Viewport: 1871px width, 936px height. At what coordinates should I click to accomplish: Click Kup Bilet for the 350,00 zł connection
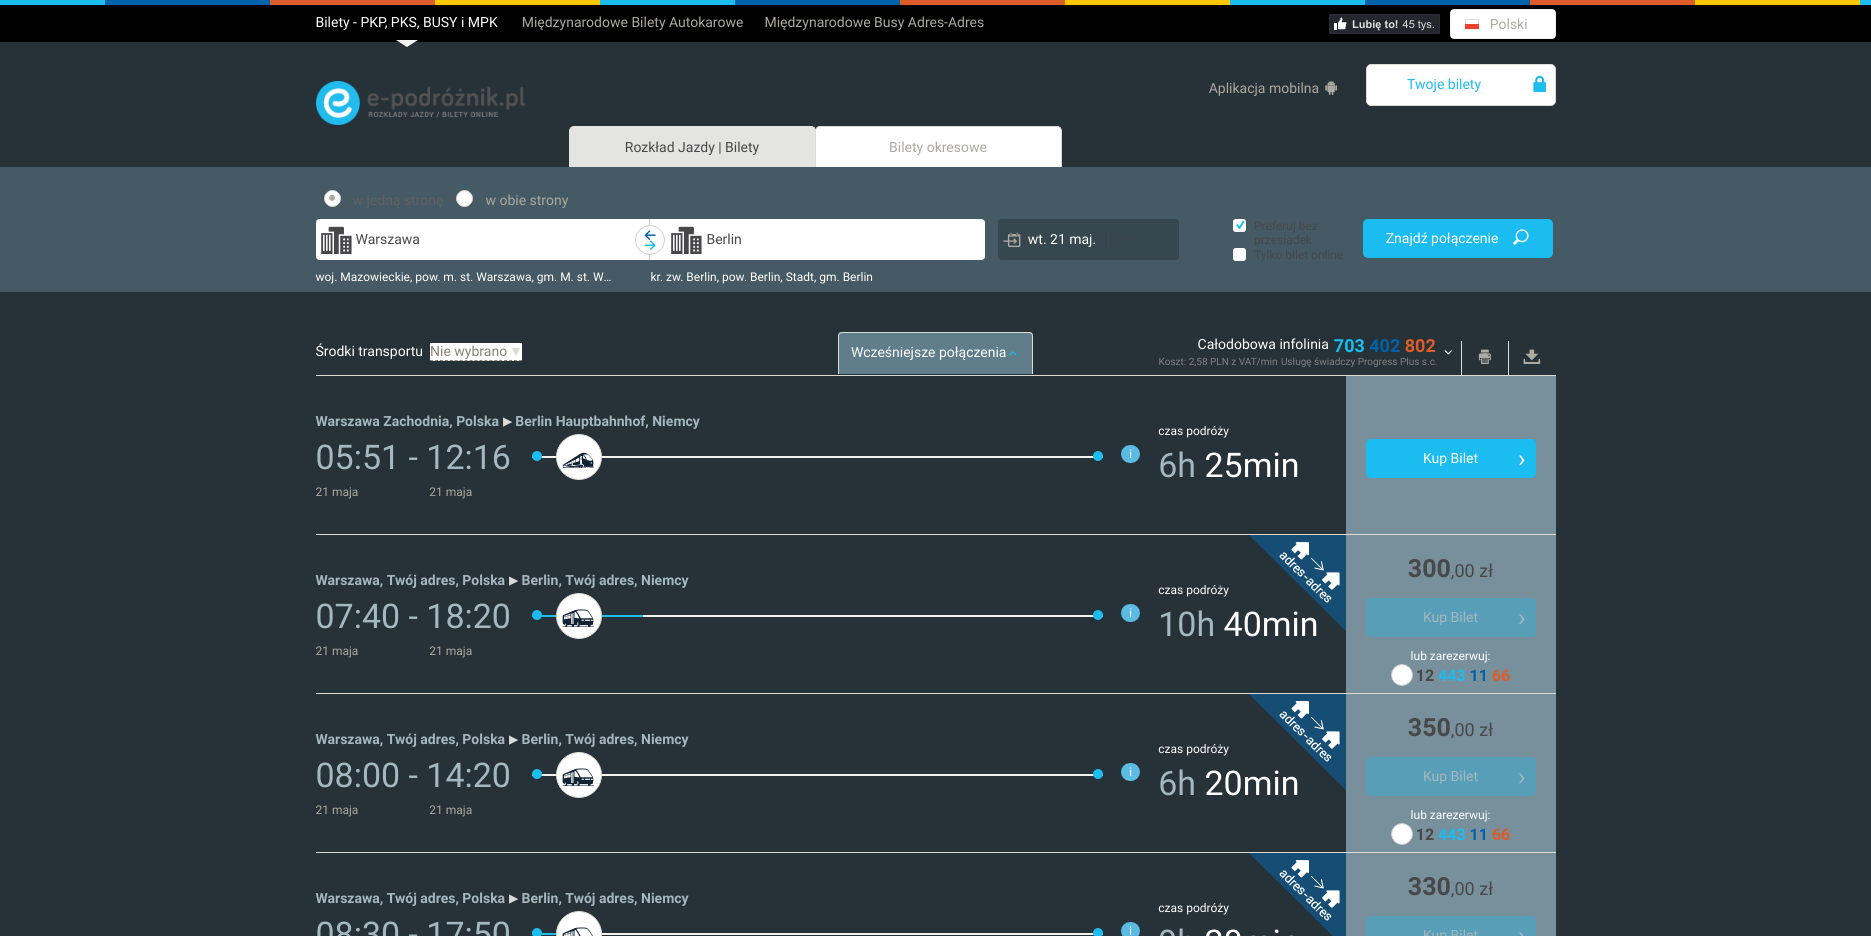pos(1451,777)
